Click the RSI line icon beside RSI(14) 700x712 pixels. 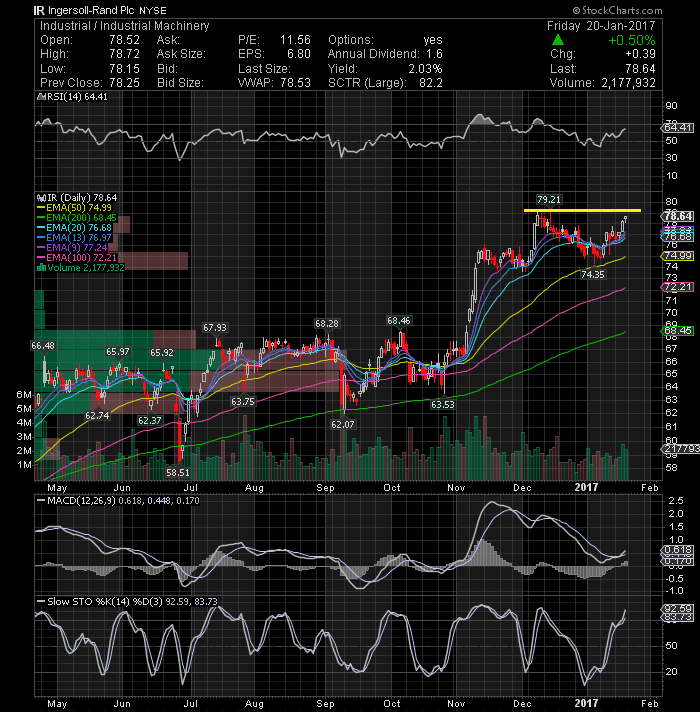point(39,97)
